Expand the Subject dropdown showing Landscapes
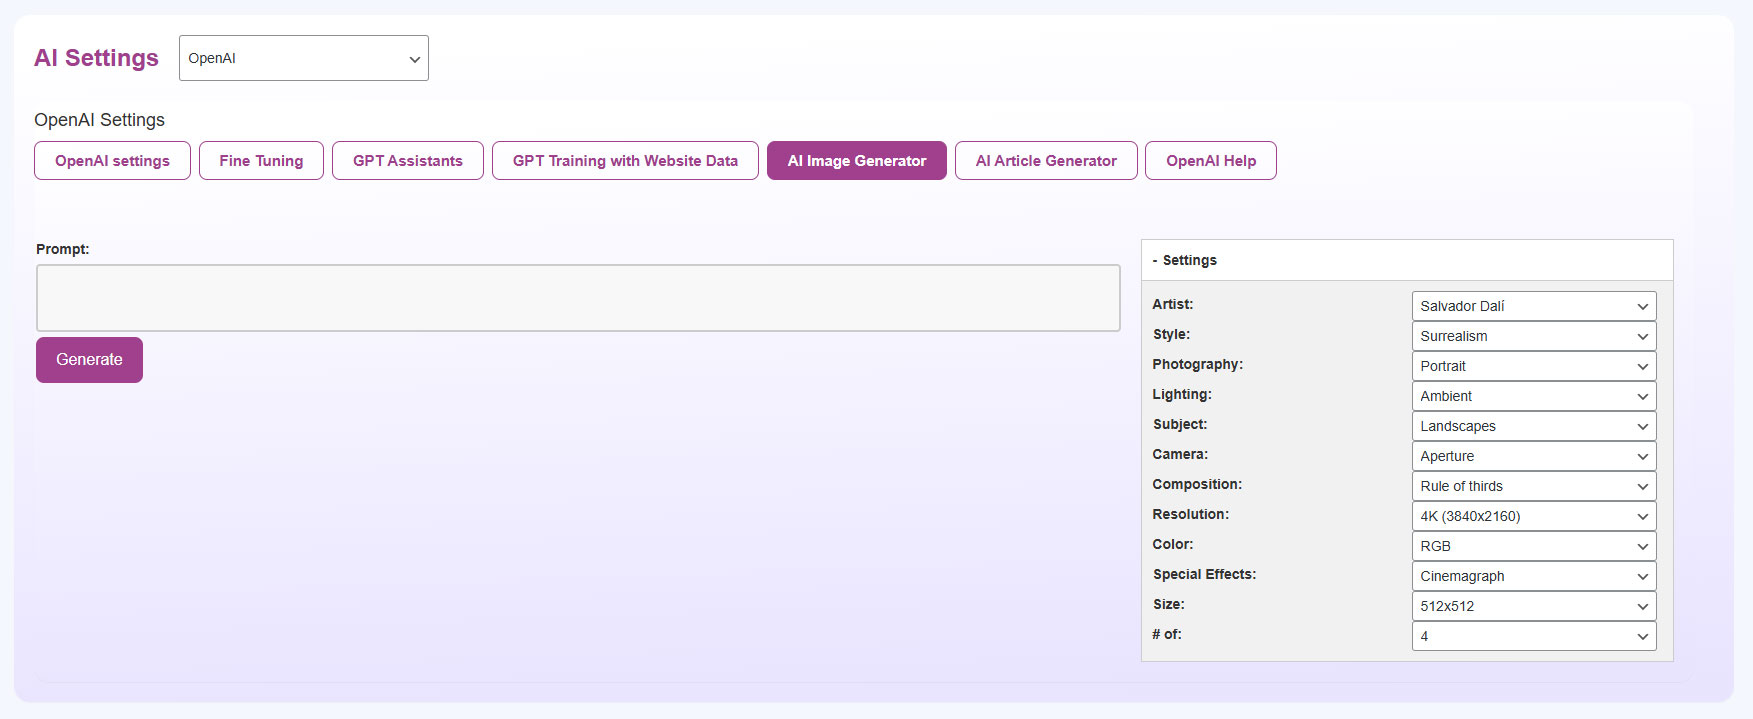Screen dimensions: 1753x719 pyautogui.click(x=1533, y=426)
